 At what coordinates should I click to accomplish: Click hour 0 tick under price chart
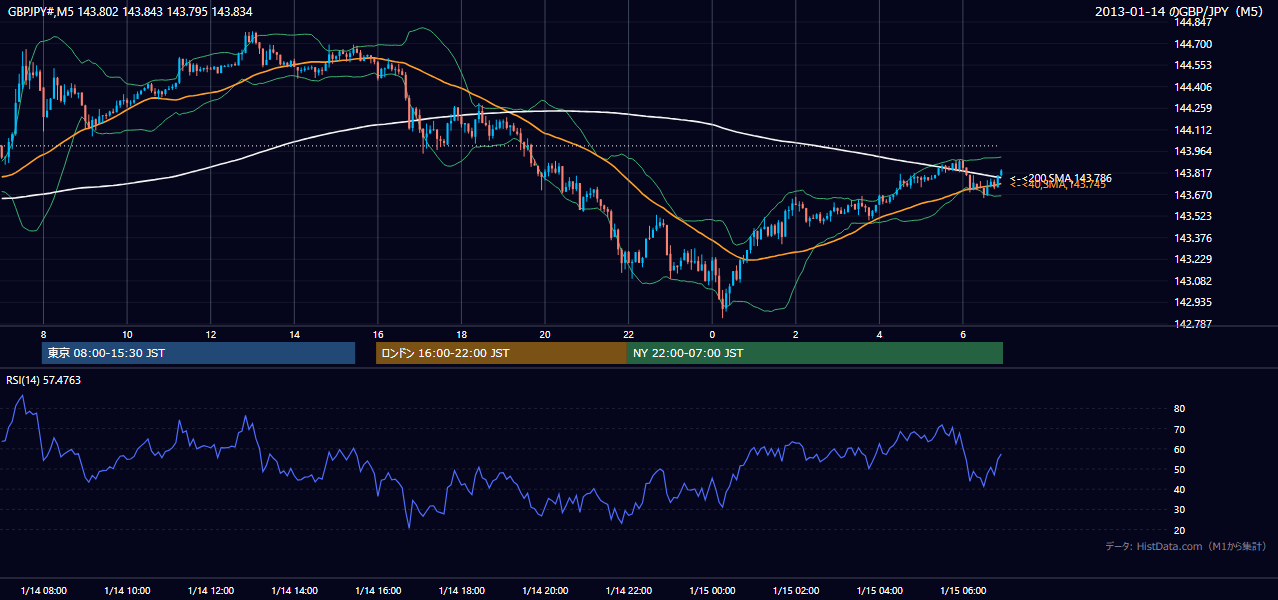tap(712, 334)
